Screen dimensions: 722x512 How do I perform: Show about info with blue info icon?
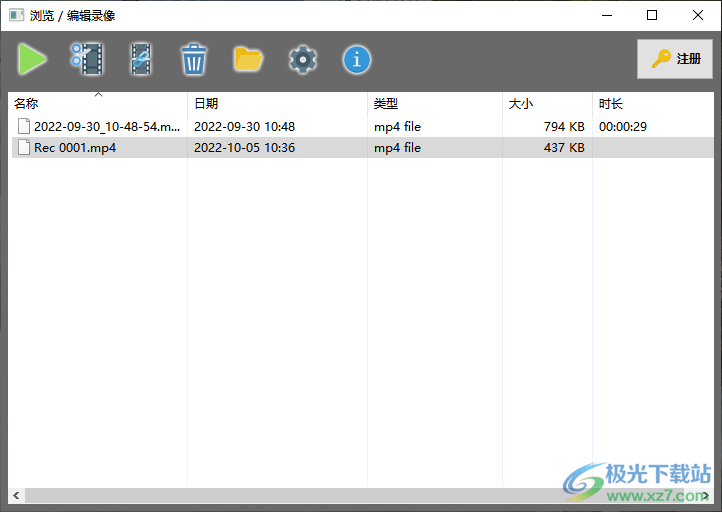tap(356, 60)
